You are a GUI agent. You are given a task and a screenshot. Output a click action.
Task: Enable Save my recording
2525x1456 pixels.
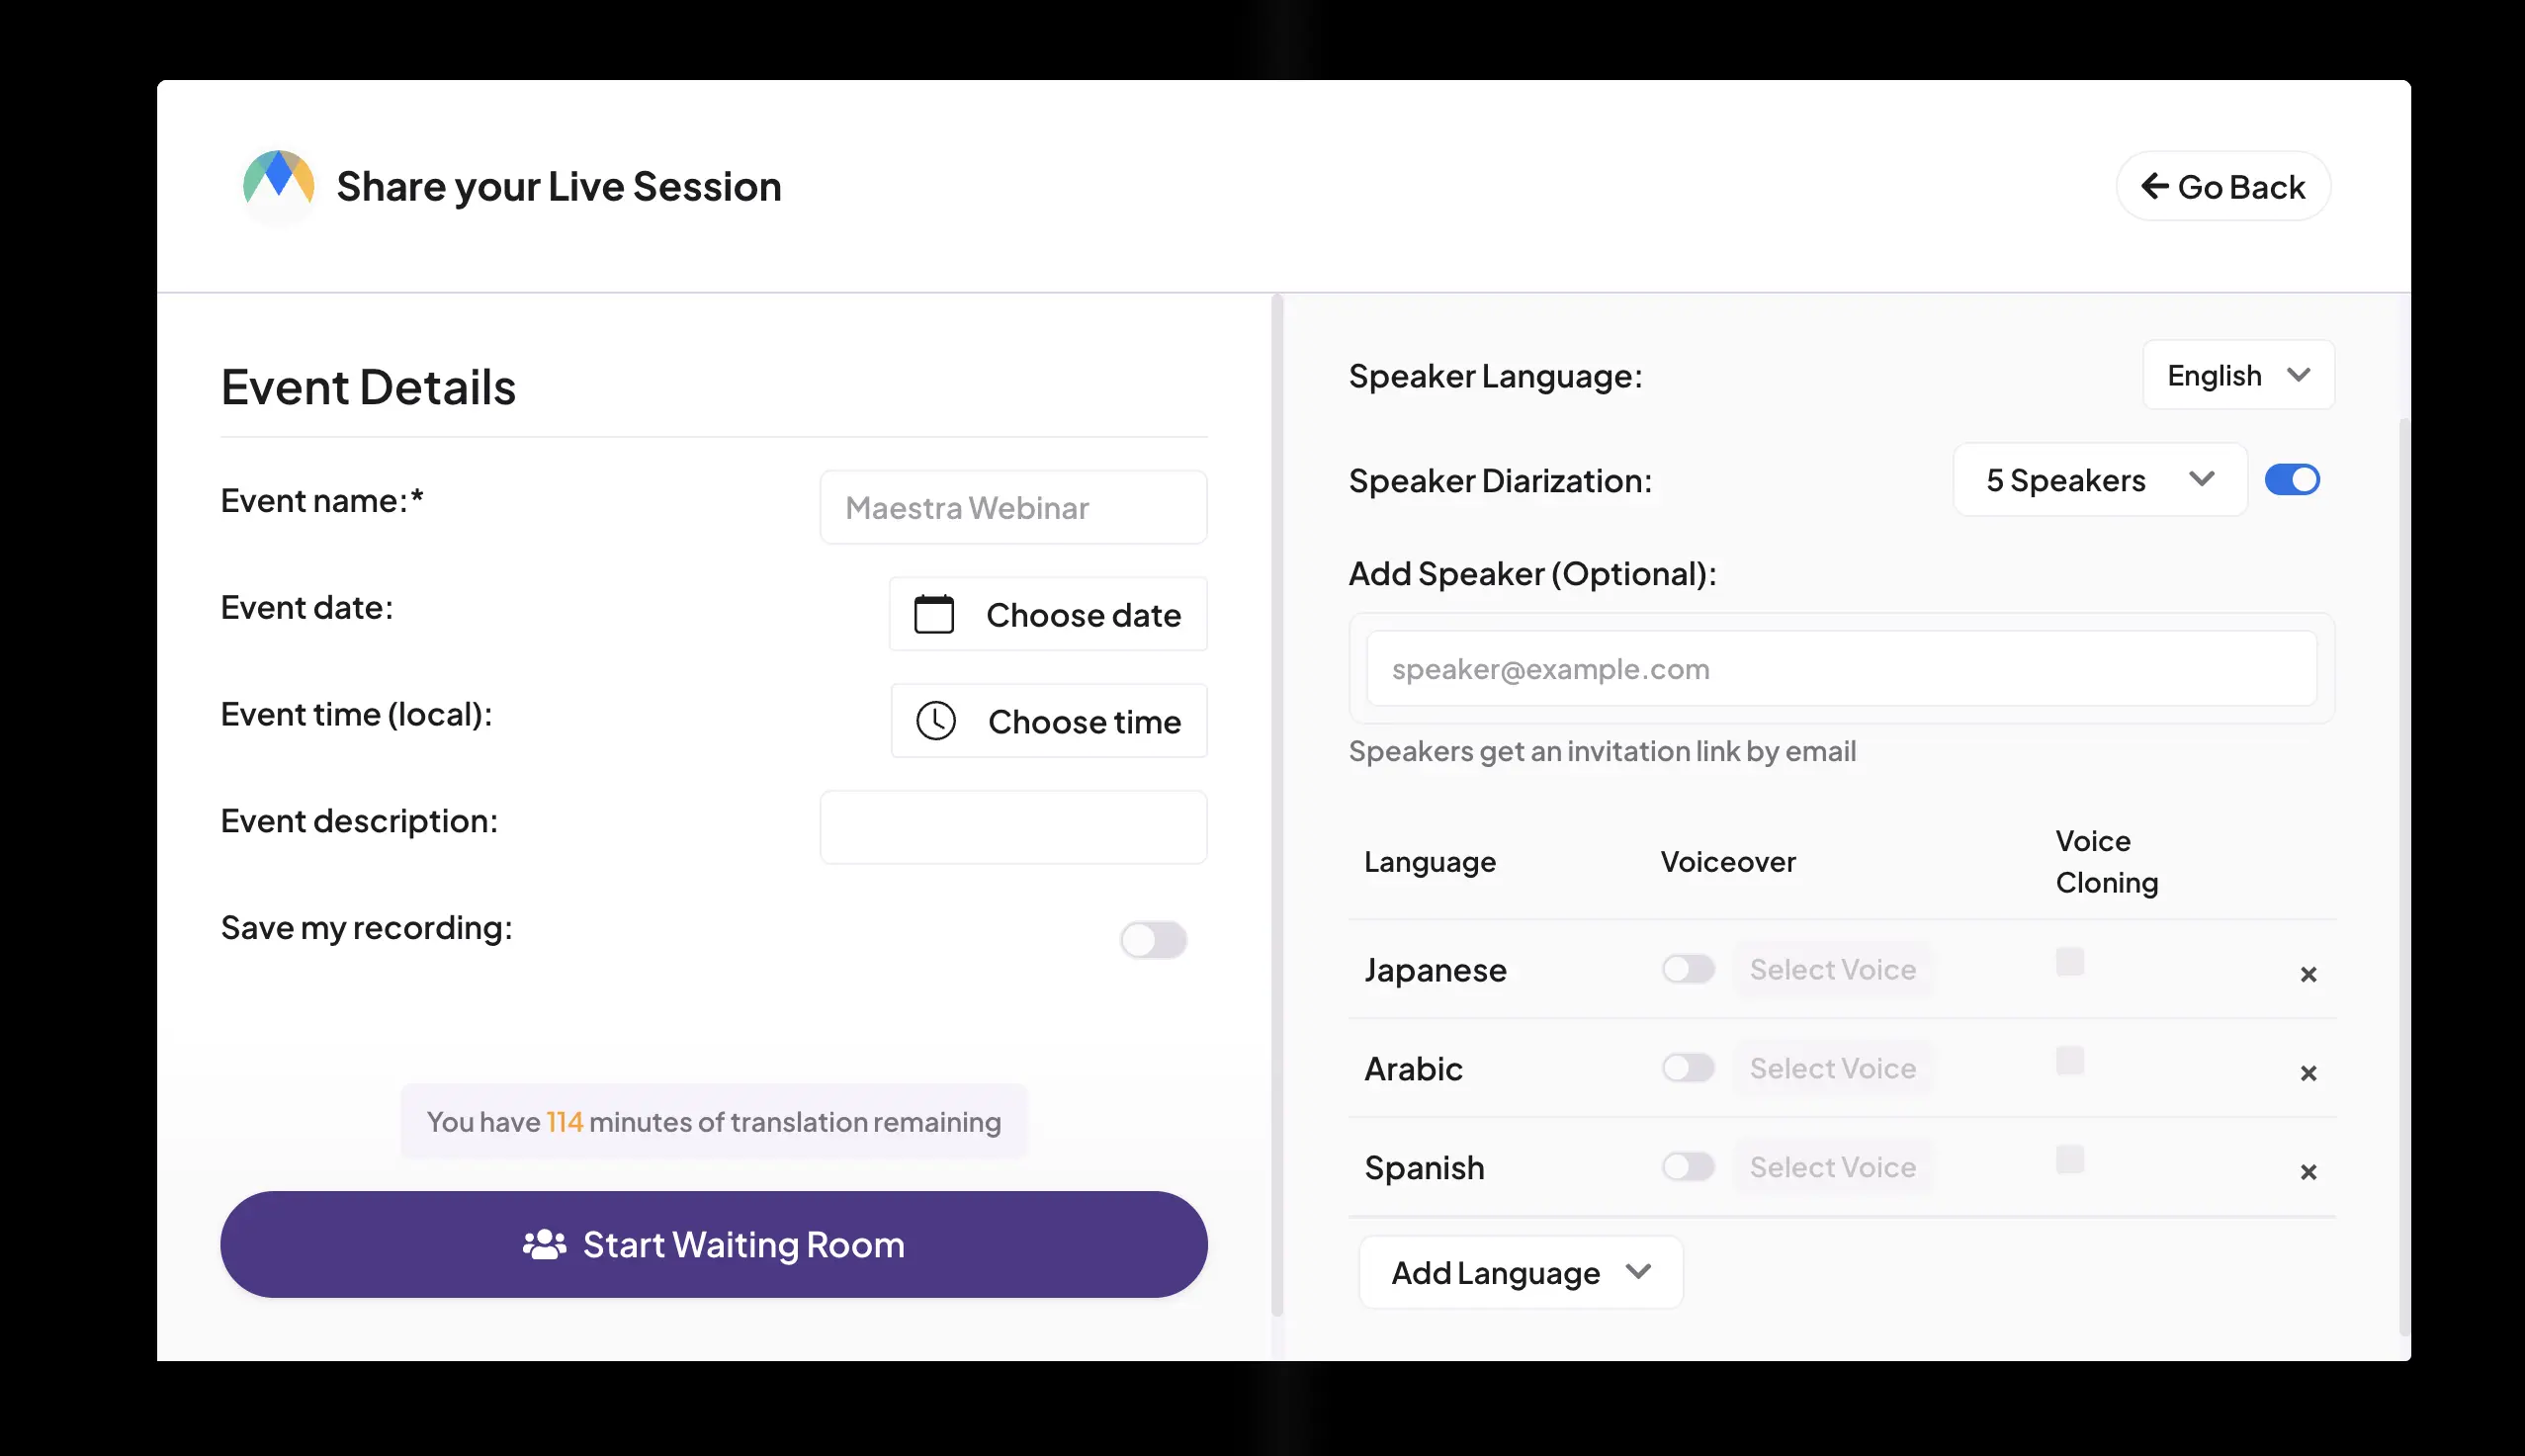click(1153, 939)
